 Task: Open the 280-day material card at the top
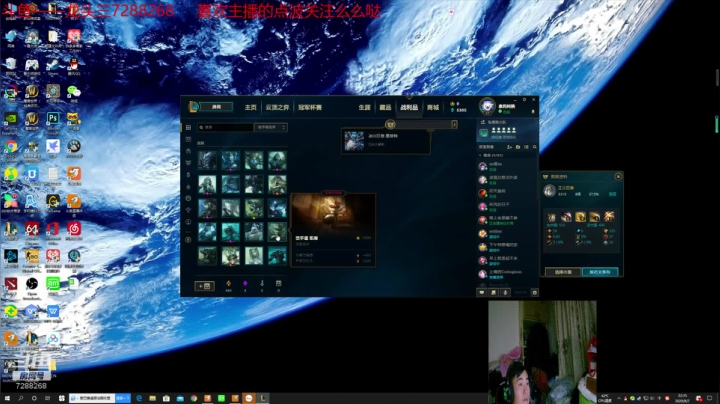click(386, 141)
